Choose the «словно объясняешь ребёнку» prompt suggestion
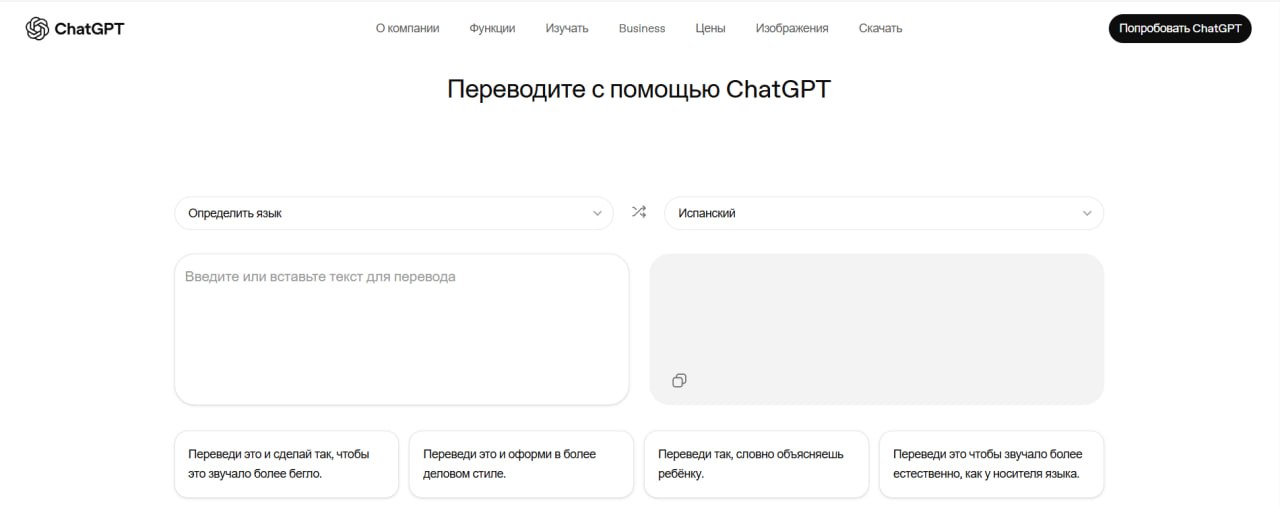 pyautogui.click(x=756, y=464)
